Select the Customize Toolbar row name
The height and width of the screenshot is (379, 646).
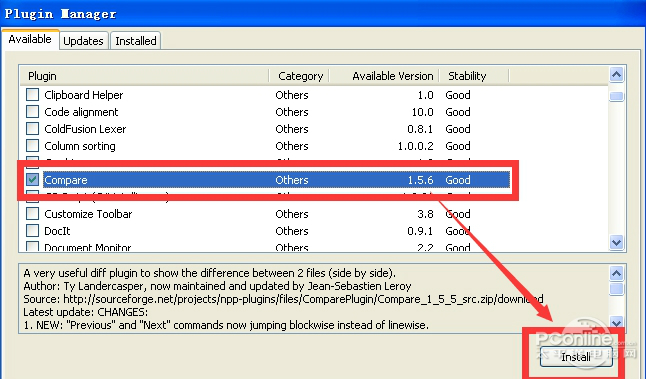pyautogui.click(x=88, y=214)
